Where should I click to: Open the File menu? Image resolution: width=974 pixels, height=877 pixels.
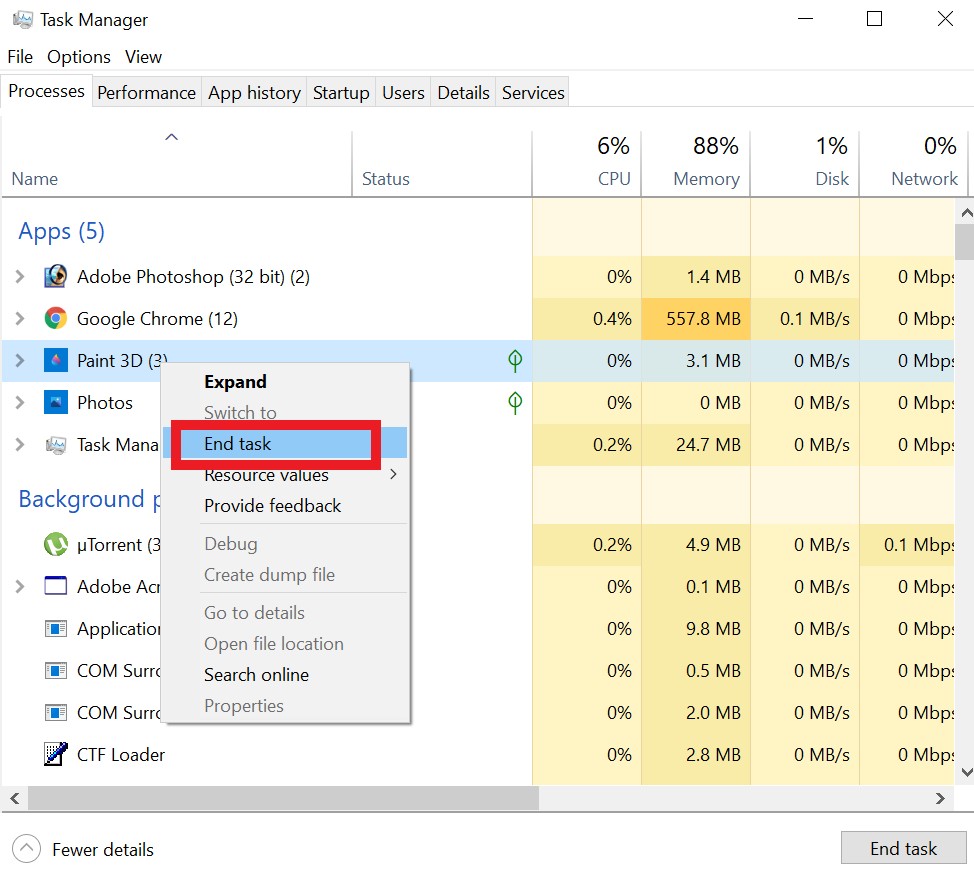(20, 57)
